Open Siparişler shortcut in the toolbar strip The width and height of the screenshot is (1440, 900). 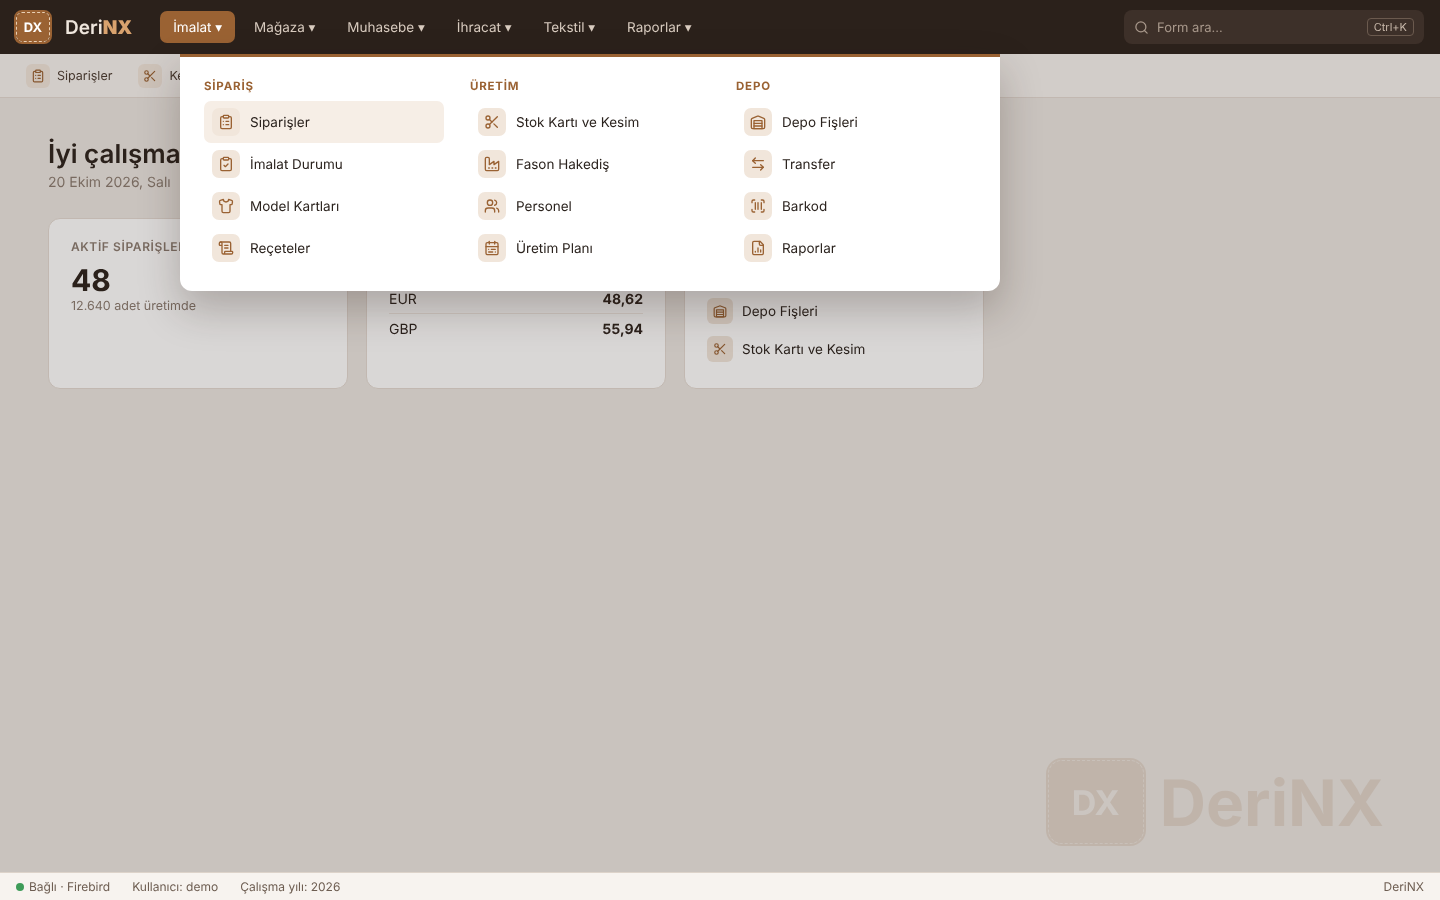coord(70,76)
